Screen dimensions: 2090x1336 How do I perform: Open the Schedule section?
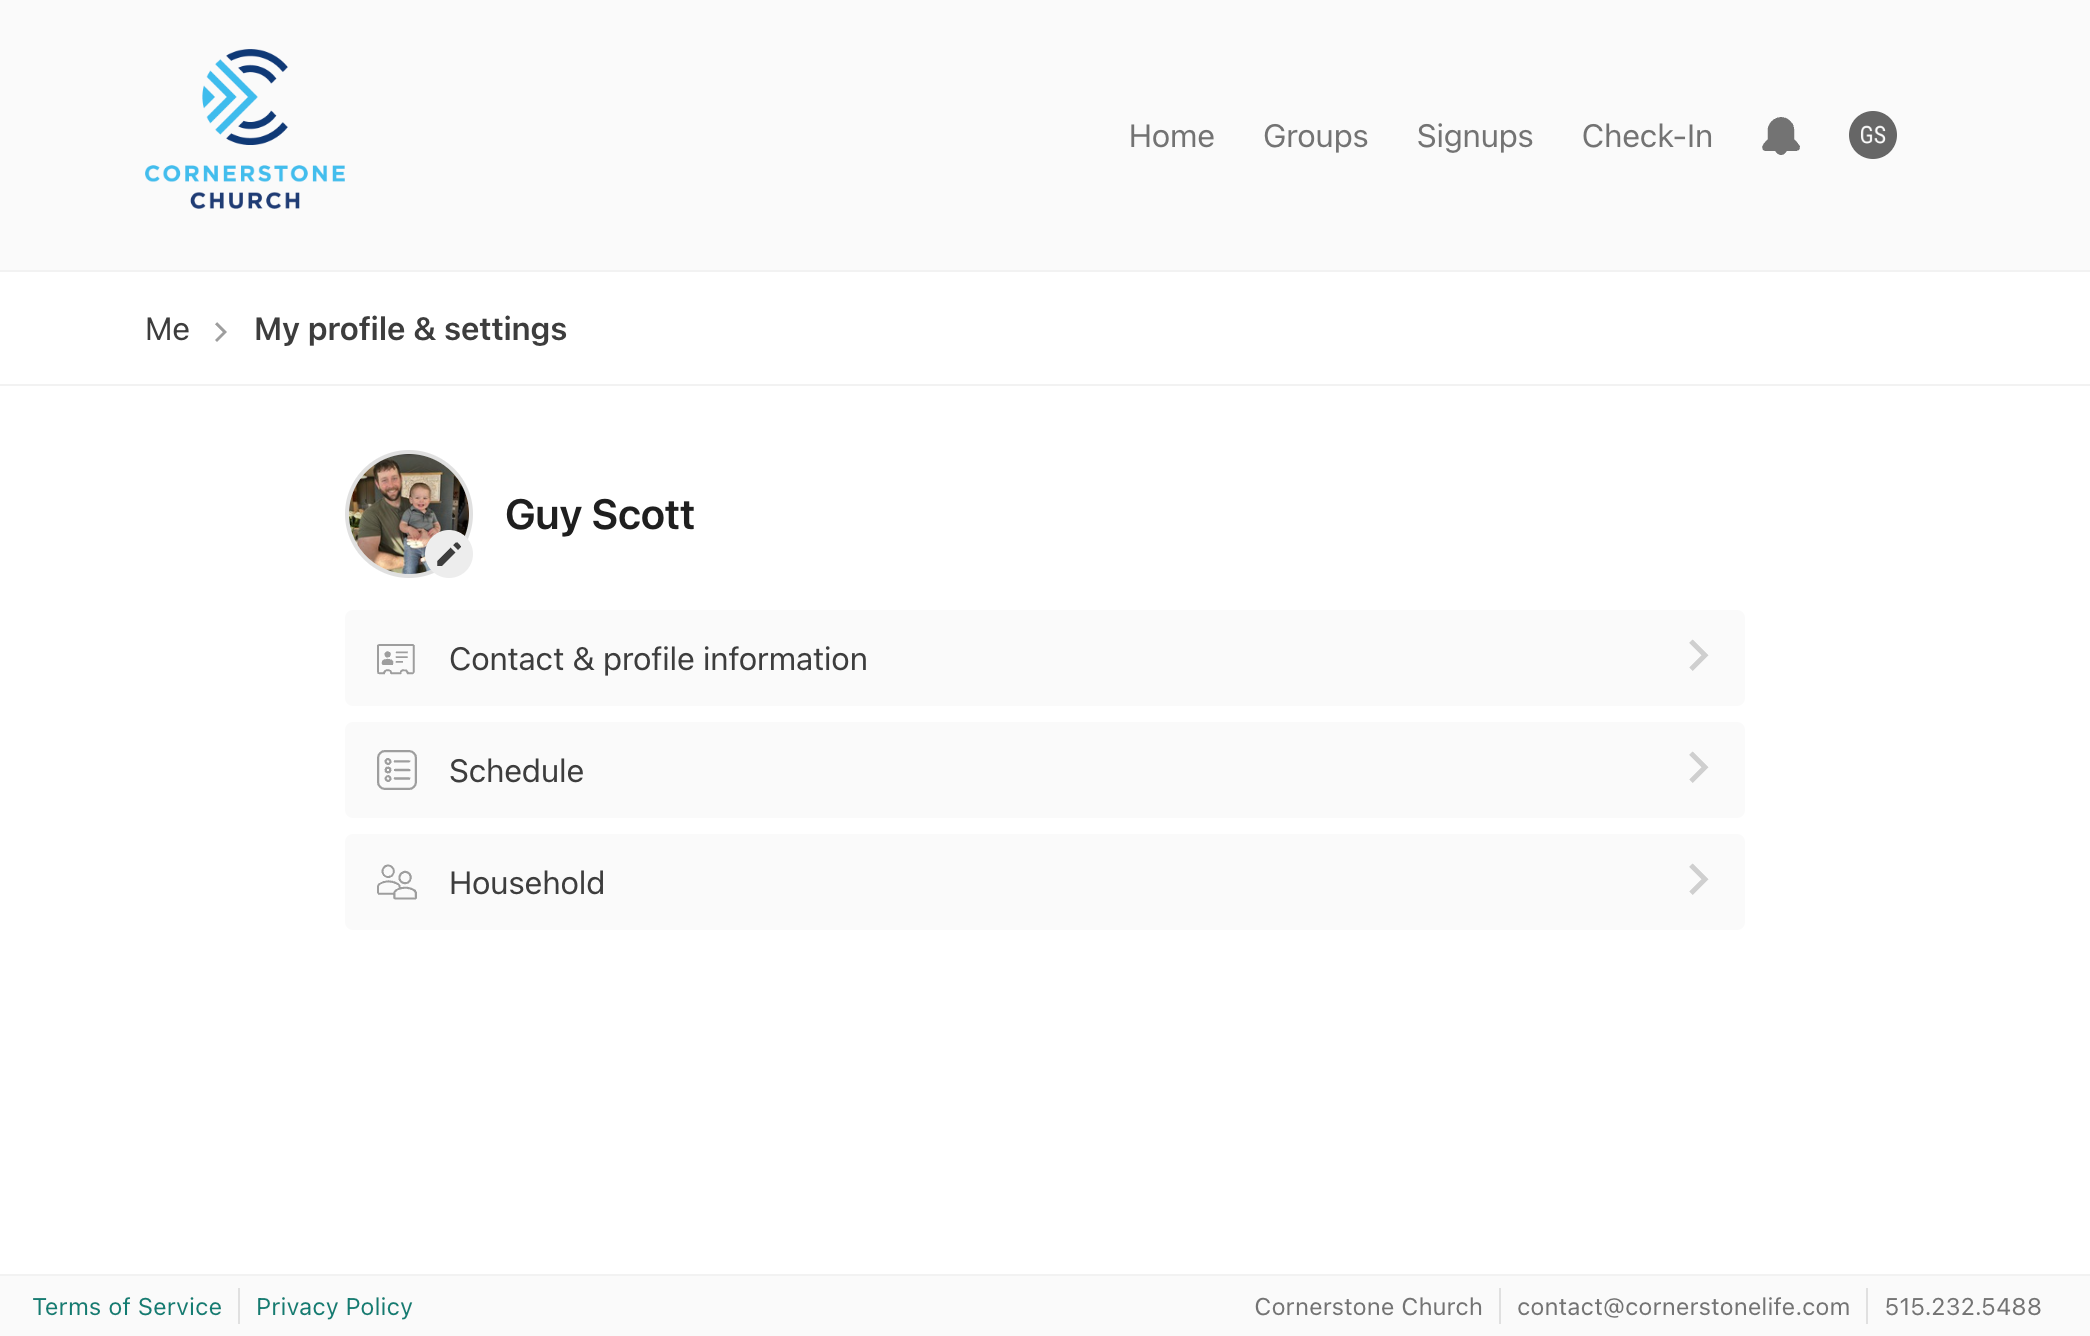(x=1045, y=770)
